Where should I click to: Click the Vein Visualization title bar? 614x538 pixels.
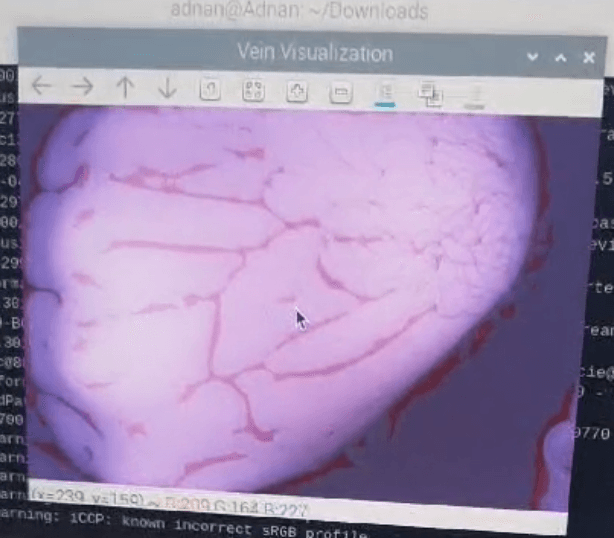click(x=311, y=52)
